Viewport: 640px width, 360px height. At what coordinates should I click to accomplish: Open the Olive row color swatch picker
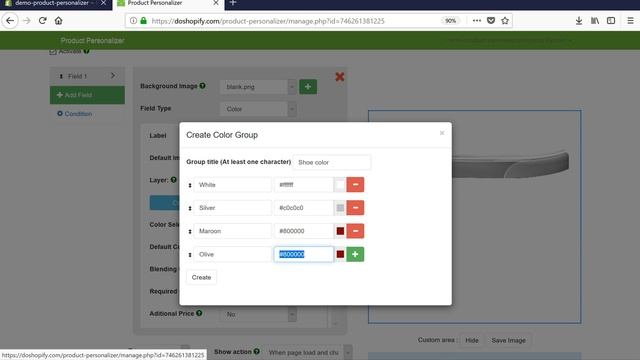click(340, 254)
